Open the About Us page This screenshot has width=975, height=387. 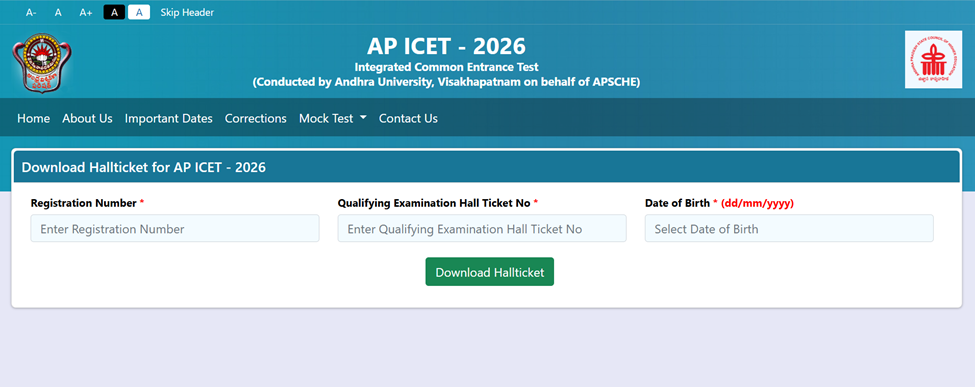tap(87, 118)
